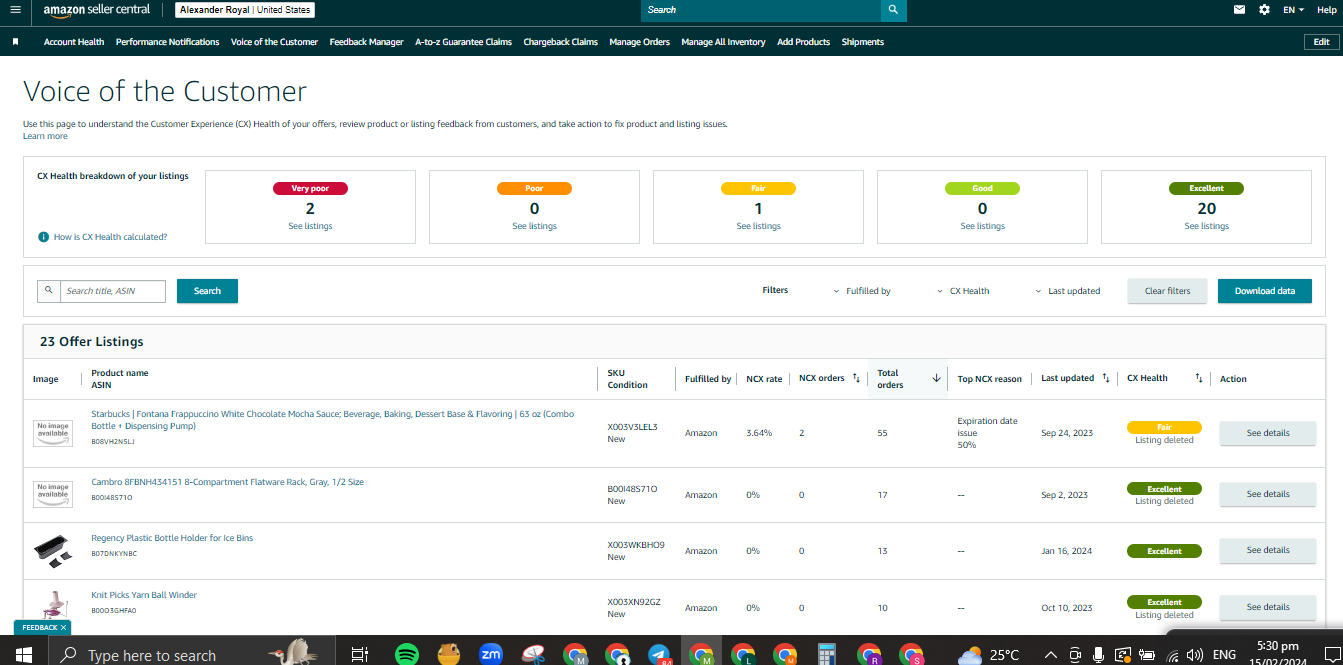Viewport: 1343px width, 665px height.
Task: Open the EN language dropdown
Action: [x=1294, y=9]
